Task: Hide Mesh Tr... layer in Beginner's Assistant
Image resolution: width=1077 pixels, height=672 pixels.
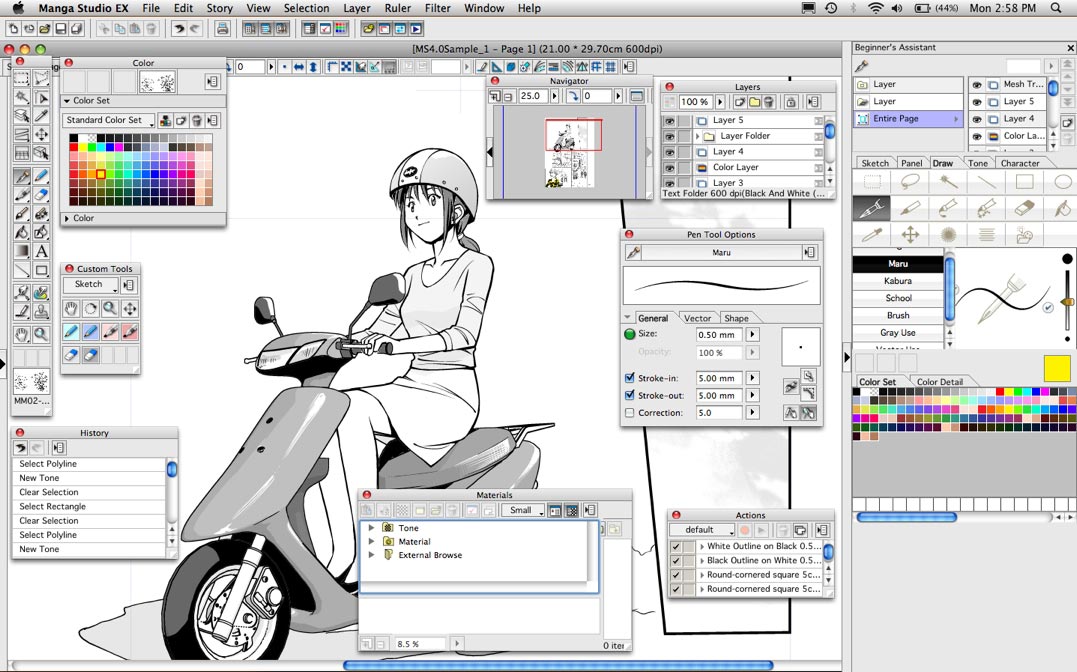Action: point(977,85)
